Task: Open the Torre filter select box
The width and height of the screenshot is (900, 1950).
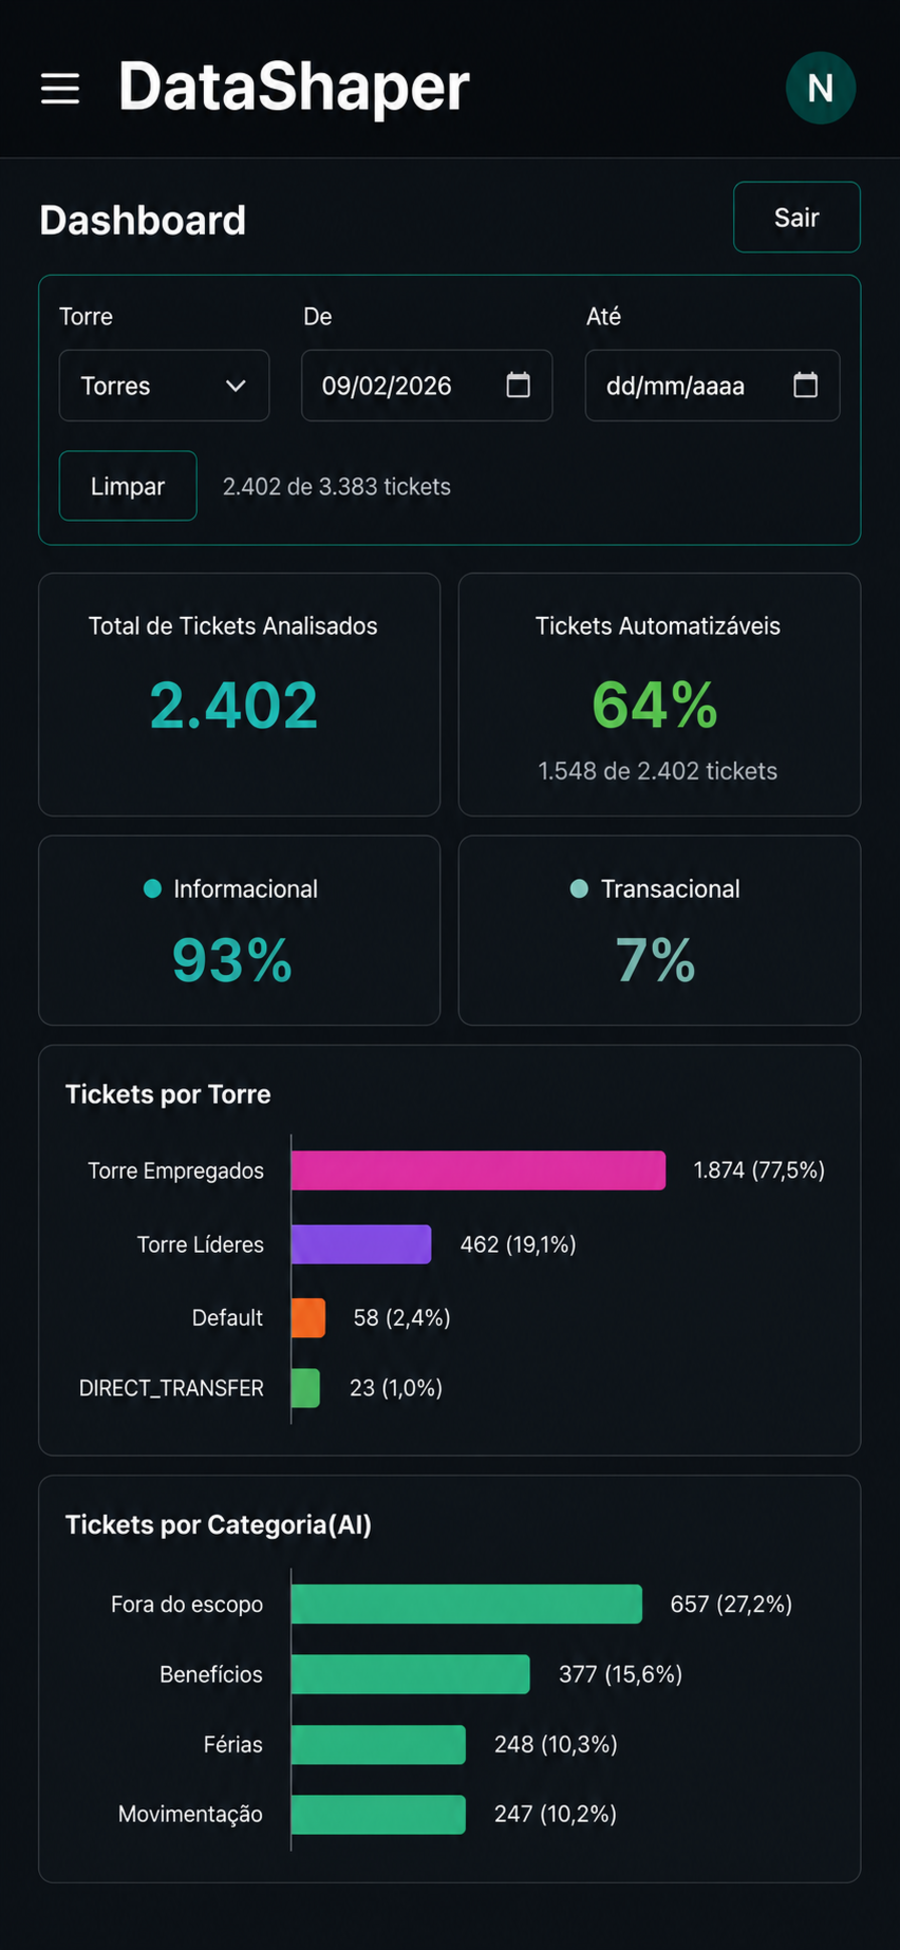Action: tap(164, 385)
